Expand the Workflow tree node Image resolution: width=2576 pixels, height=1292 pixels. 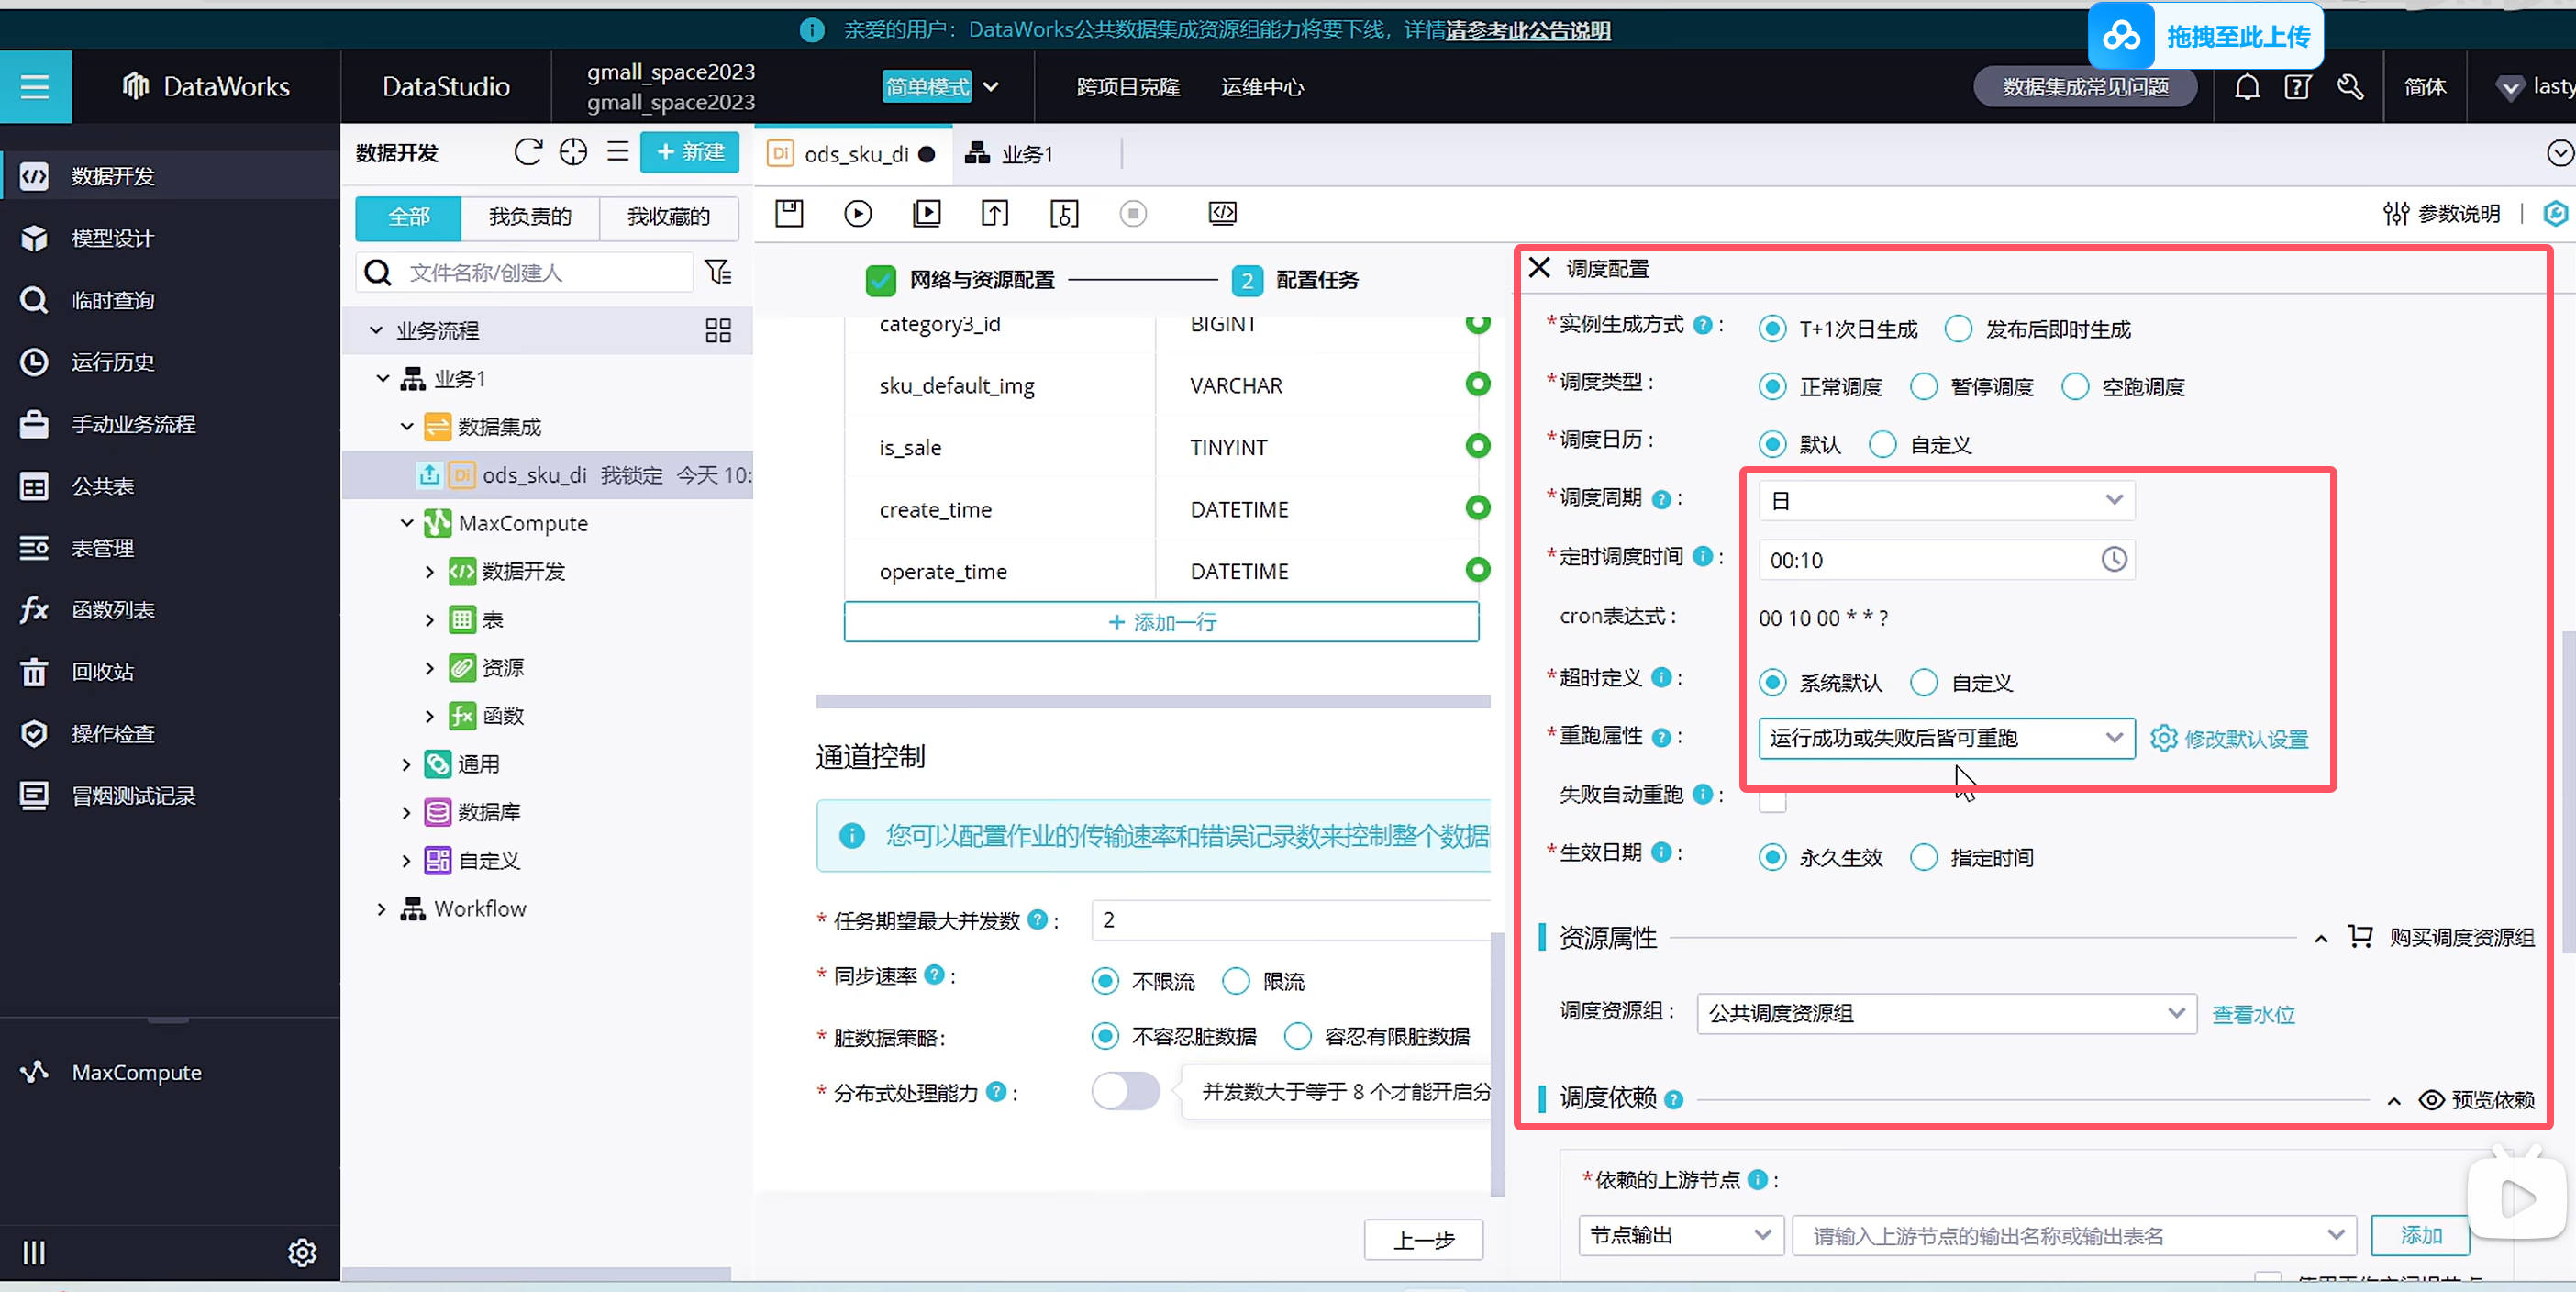(381, 909)
